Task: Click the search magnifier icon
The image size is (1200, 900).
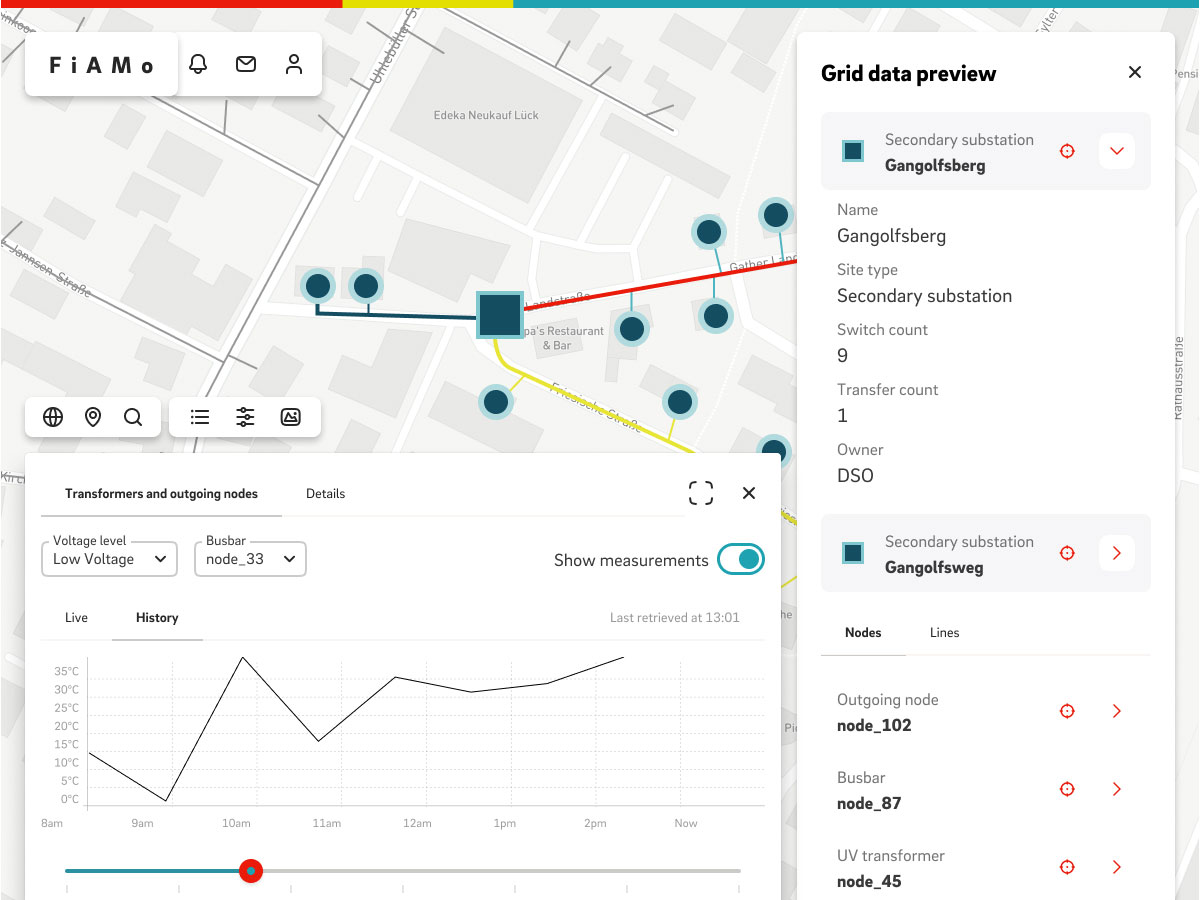Action: [133, 417]
